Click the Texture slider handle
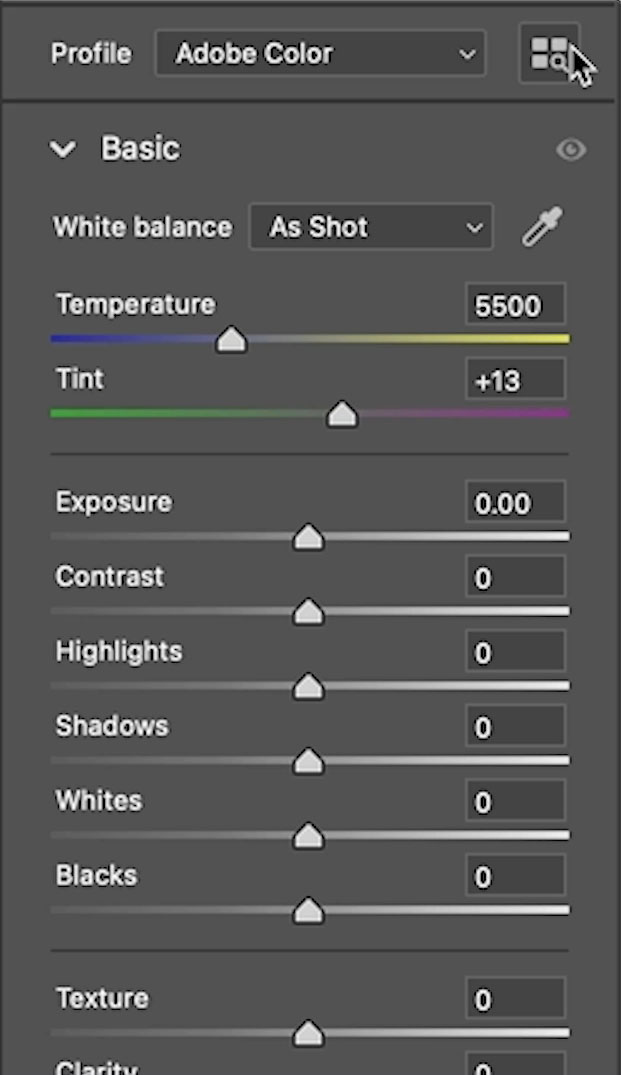The height and width of the screenshot is (1075, 621). pyautogui.click(x=308, y=1033)
